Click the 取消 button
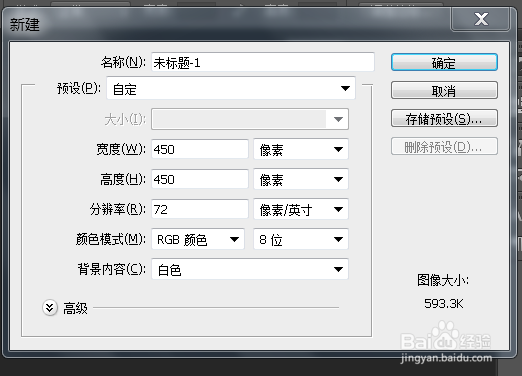This screenshot has width=522, height=376. click(444, 90)
